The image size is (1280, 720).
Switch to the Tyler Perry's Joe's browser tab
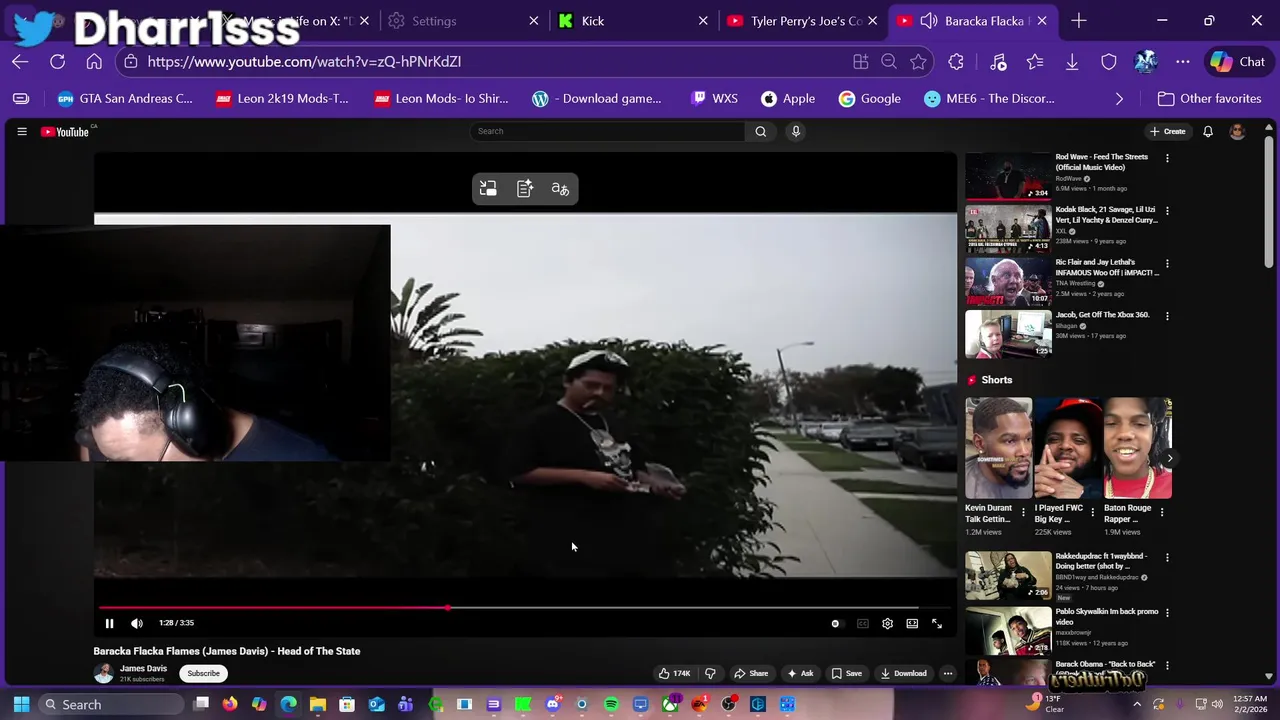(x=802, y=21)
